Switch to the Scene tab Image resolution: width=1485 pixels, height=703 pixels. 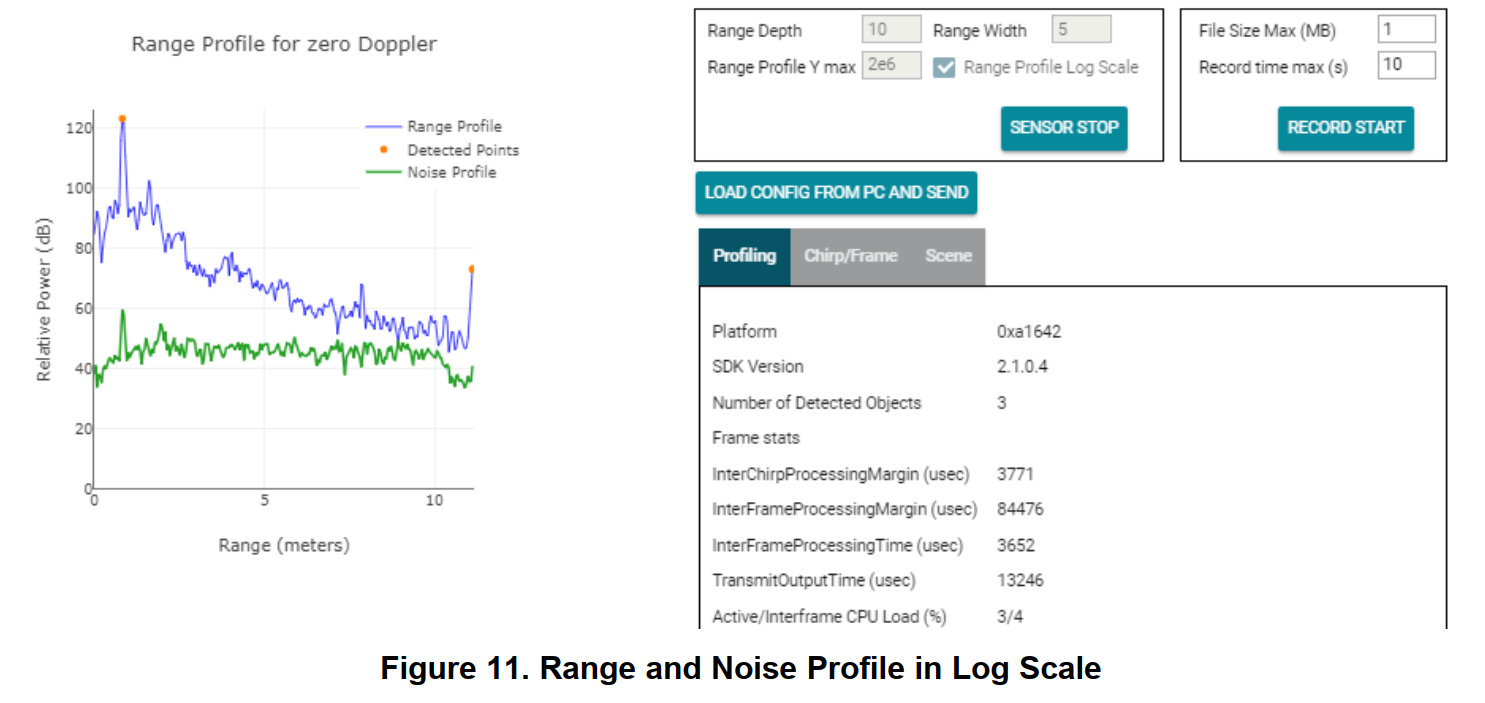point(947,256)
